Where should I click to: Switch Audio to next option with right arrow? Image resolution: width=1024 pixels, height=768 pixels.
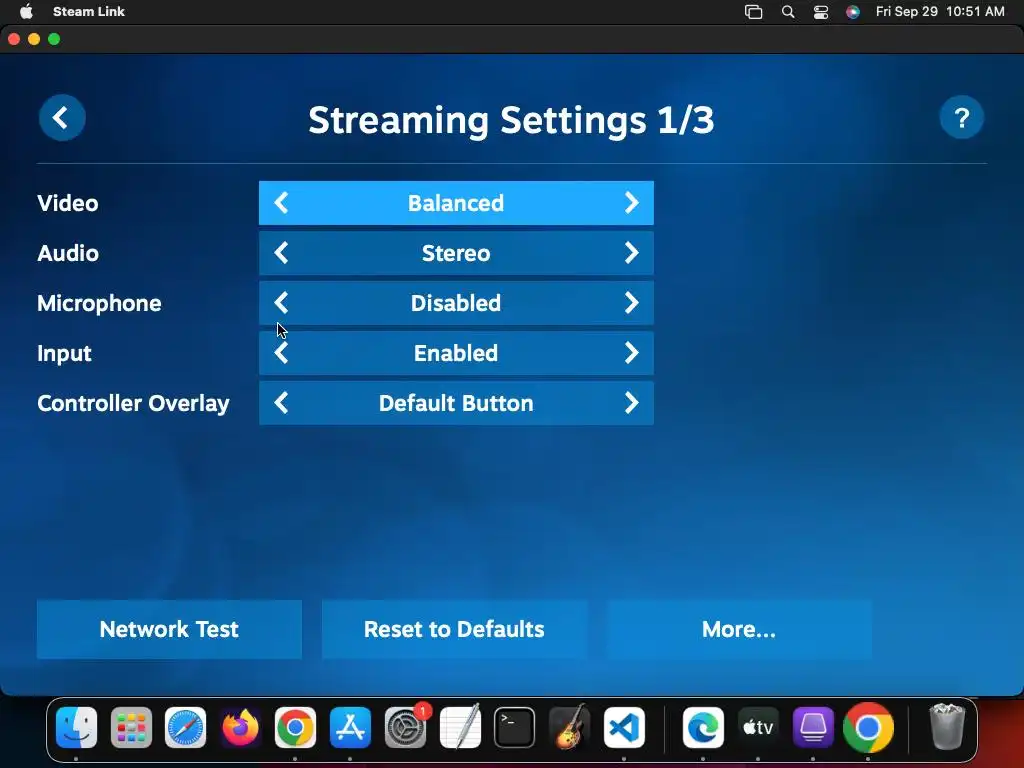click(631, 253)
